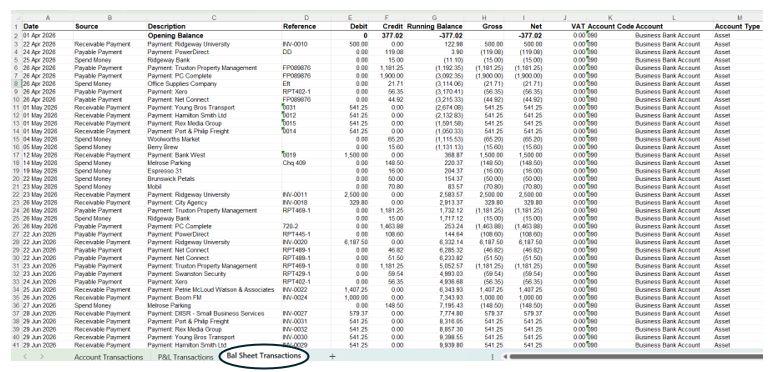
Task: Switch to the Account Transactions sheet tab
Action: (108, 357)
